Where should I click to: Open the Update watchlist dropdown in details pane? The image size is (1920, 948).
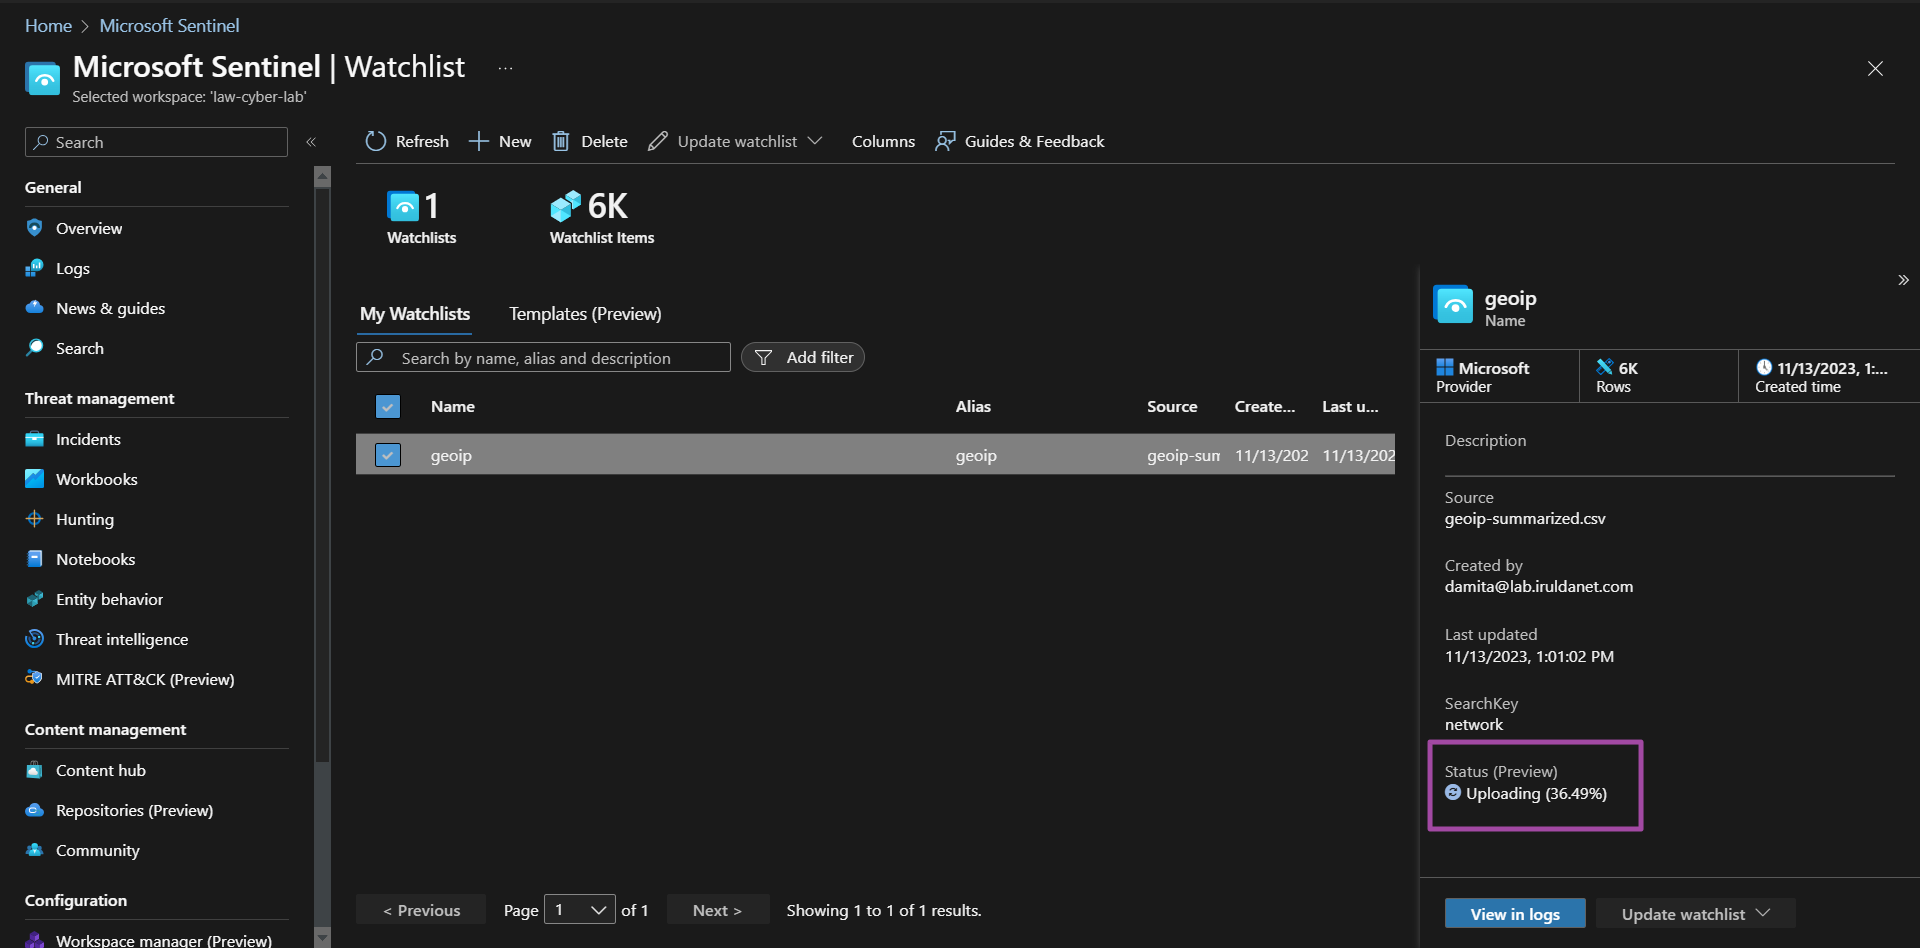pyautogui.click(x=1696, y=914)
